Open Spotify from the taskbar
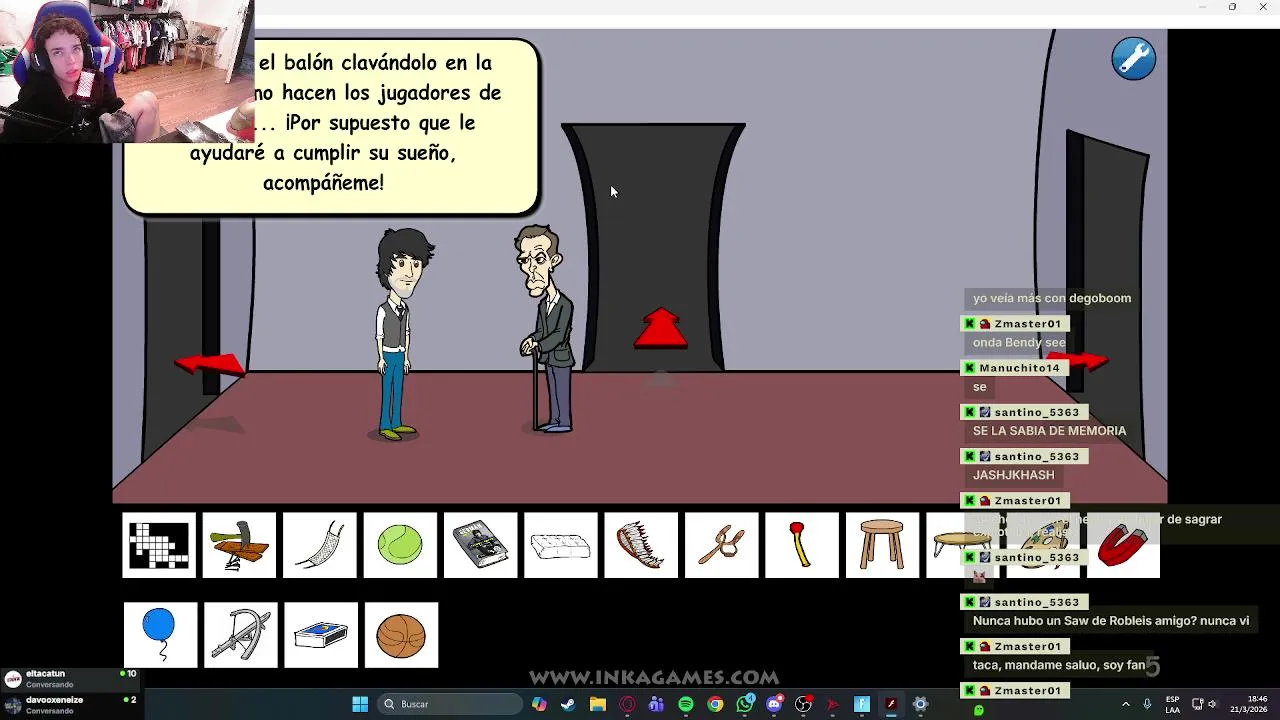The height and width of the screenshot is (720, 1280). (x=686, y=704)
